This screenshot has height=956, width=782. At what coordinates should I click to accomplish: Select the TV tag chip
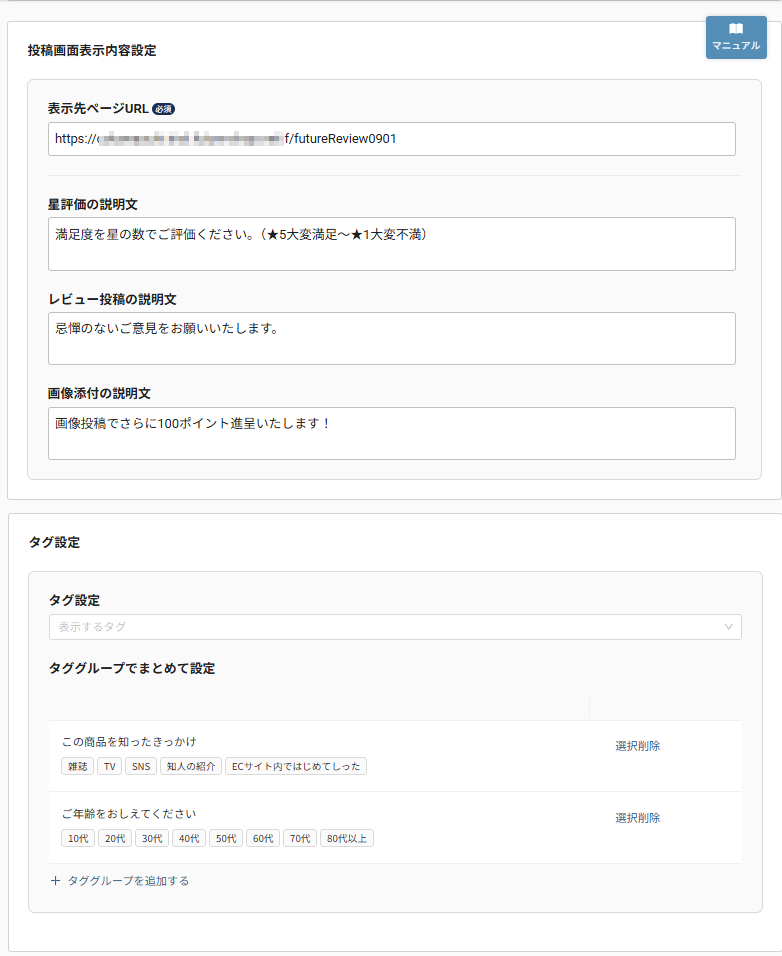click(109, 766)
